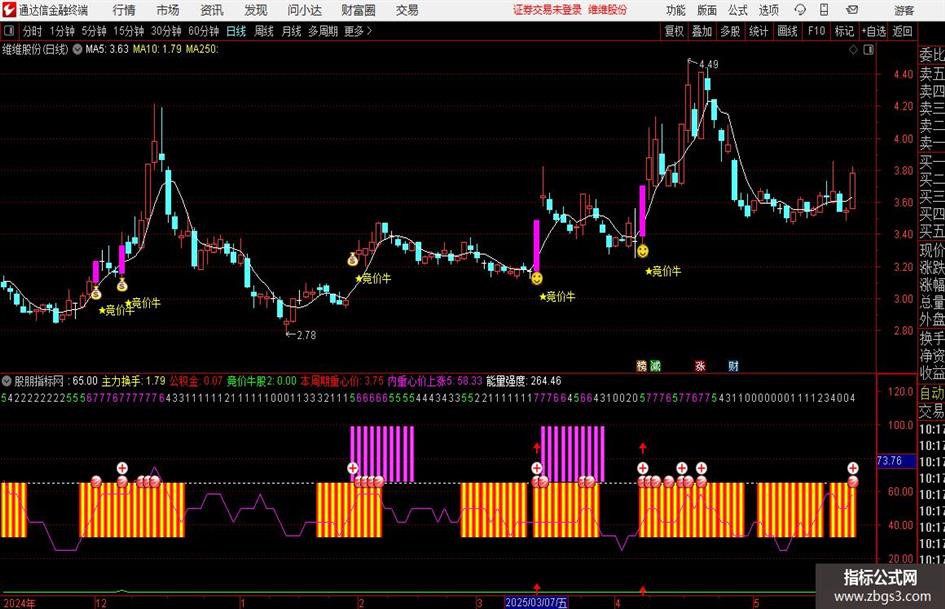This screenshot has width=945, height=609.
Task: Toggle 叠加 overlay mode
Action: [702, 31]
